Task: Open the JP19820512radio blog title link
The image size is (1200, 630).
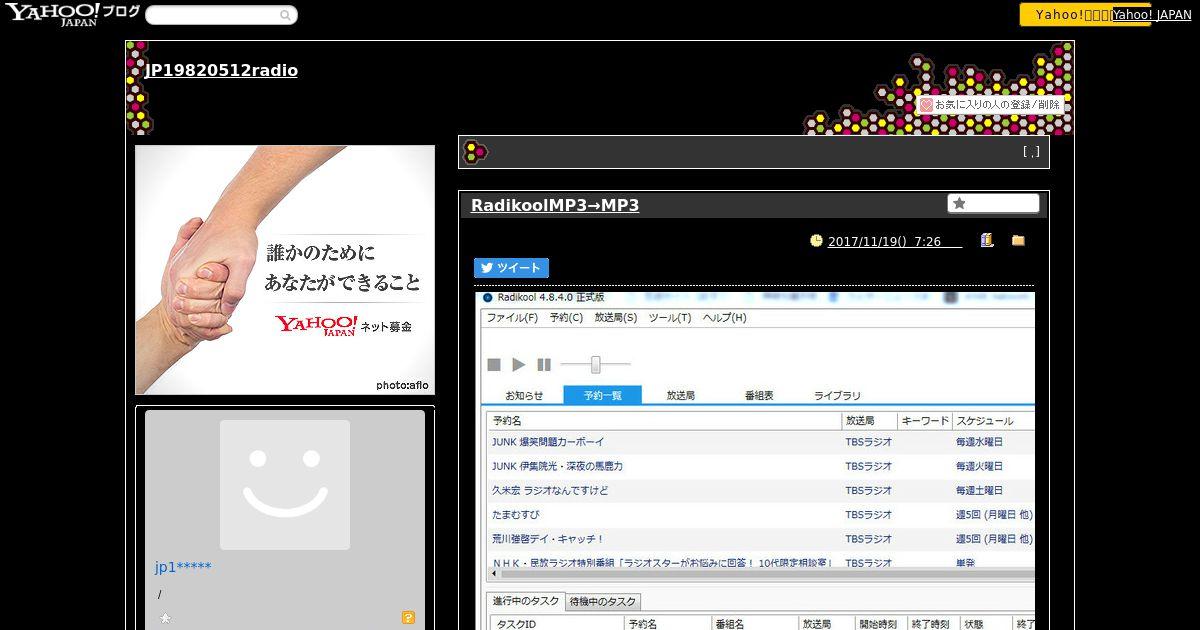Action: (x=221, y=70)
